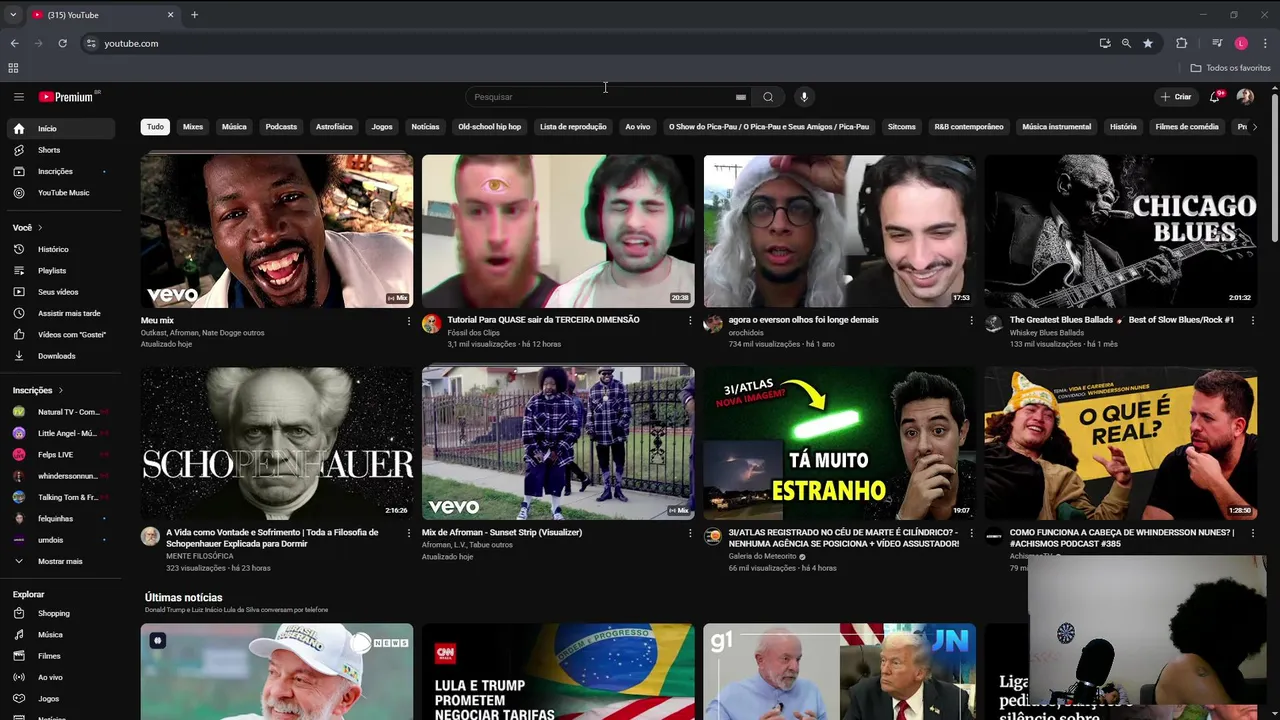Open options for Sunset Strip mix
Viewport: 1280px width, 720px height.
(x=689, y=533)
